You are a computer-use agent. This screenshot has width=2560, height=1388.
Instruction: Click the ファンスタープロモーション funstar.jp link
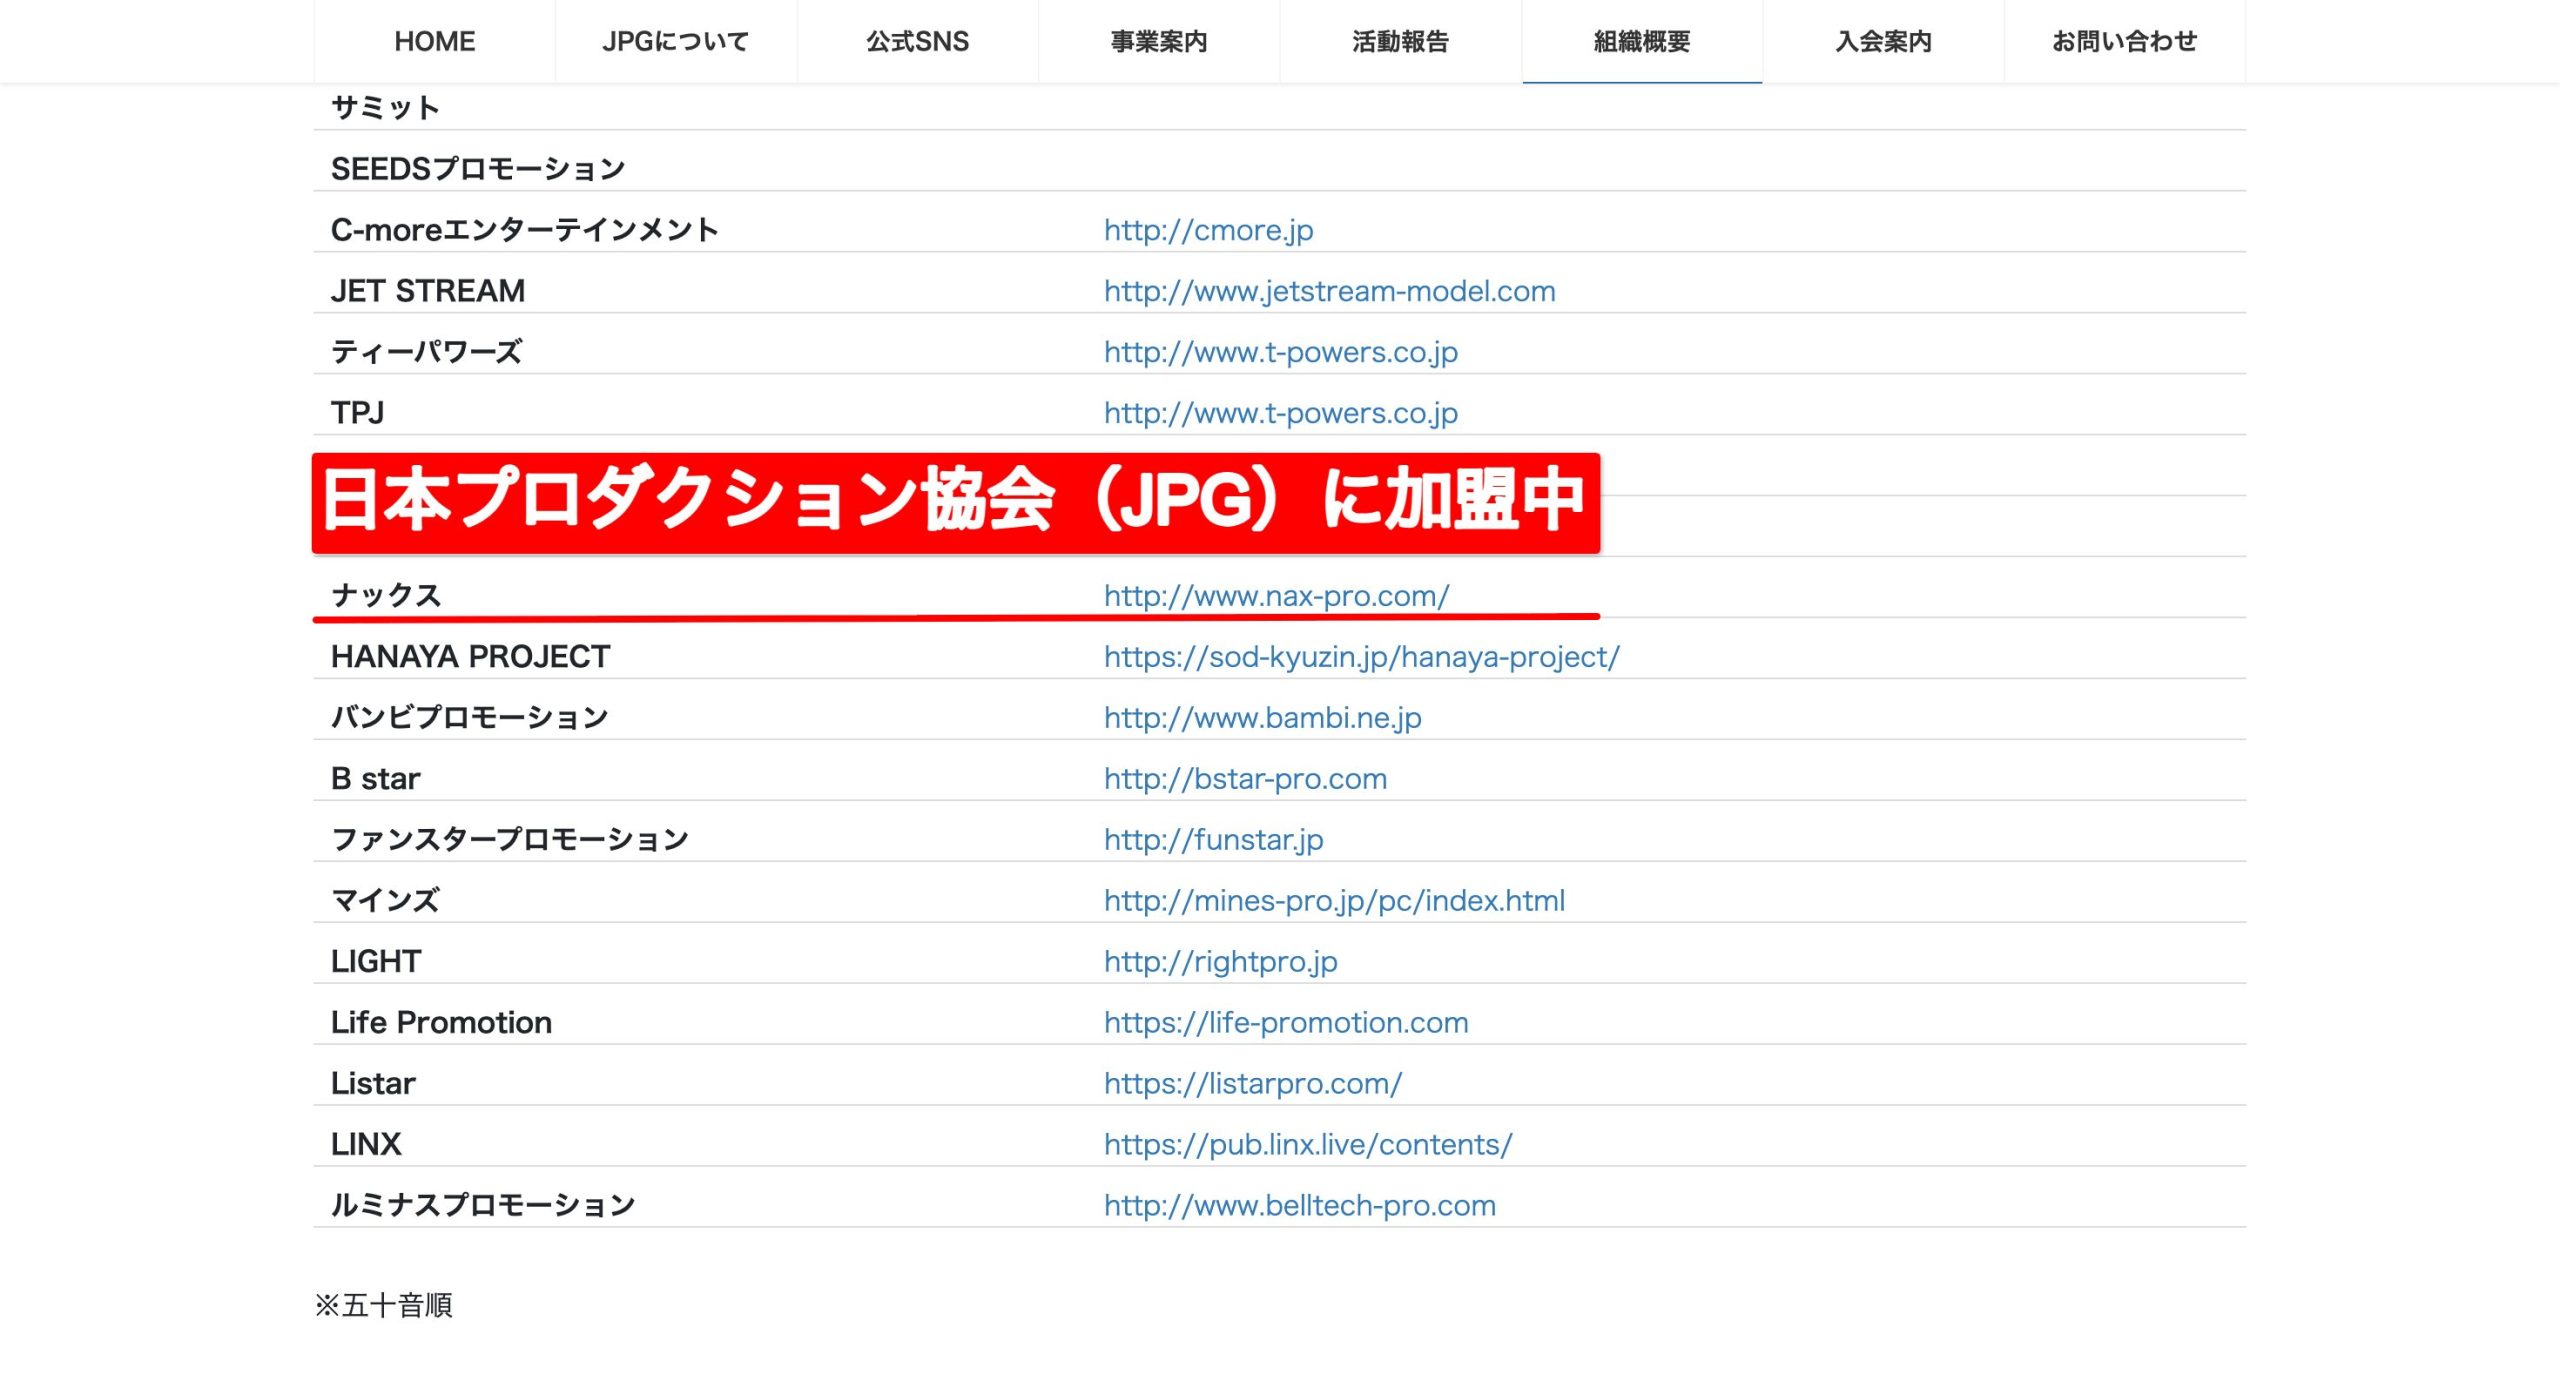click(x=1212, y=839)
